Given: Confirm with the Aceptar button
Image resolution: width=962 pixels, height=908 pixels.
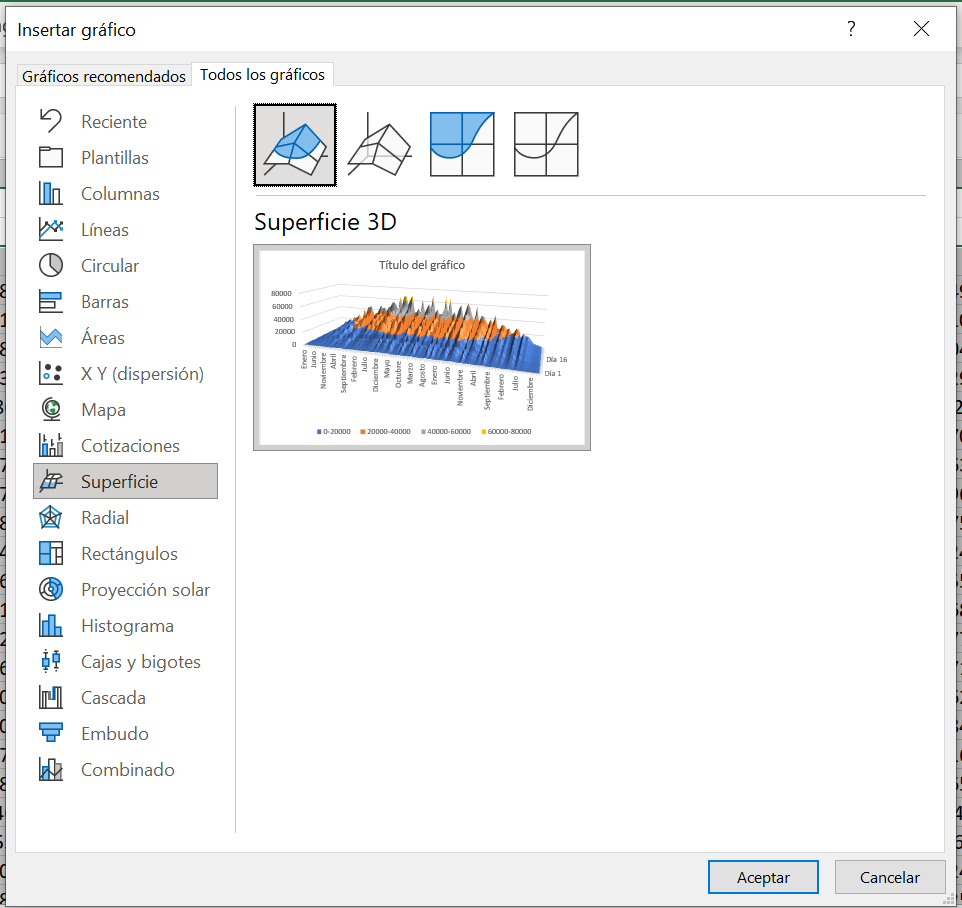Looking at the screenshot, I should (x=763, y=877).
